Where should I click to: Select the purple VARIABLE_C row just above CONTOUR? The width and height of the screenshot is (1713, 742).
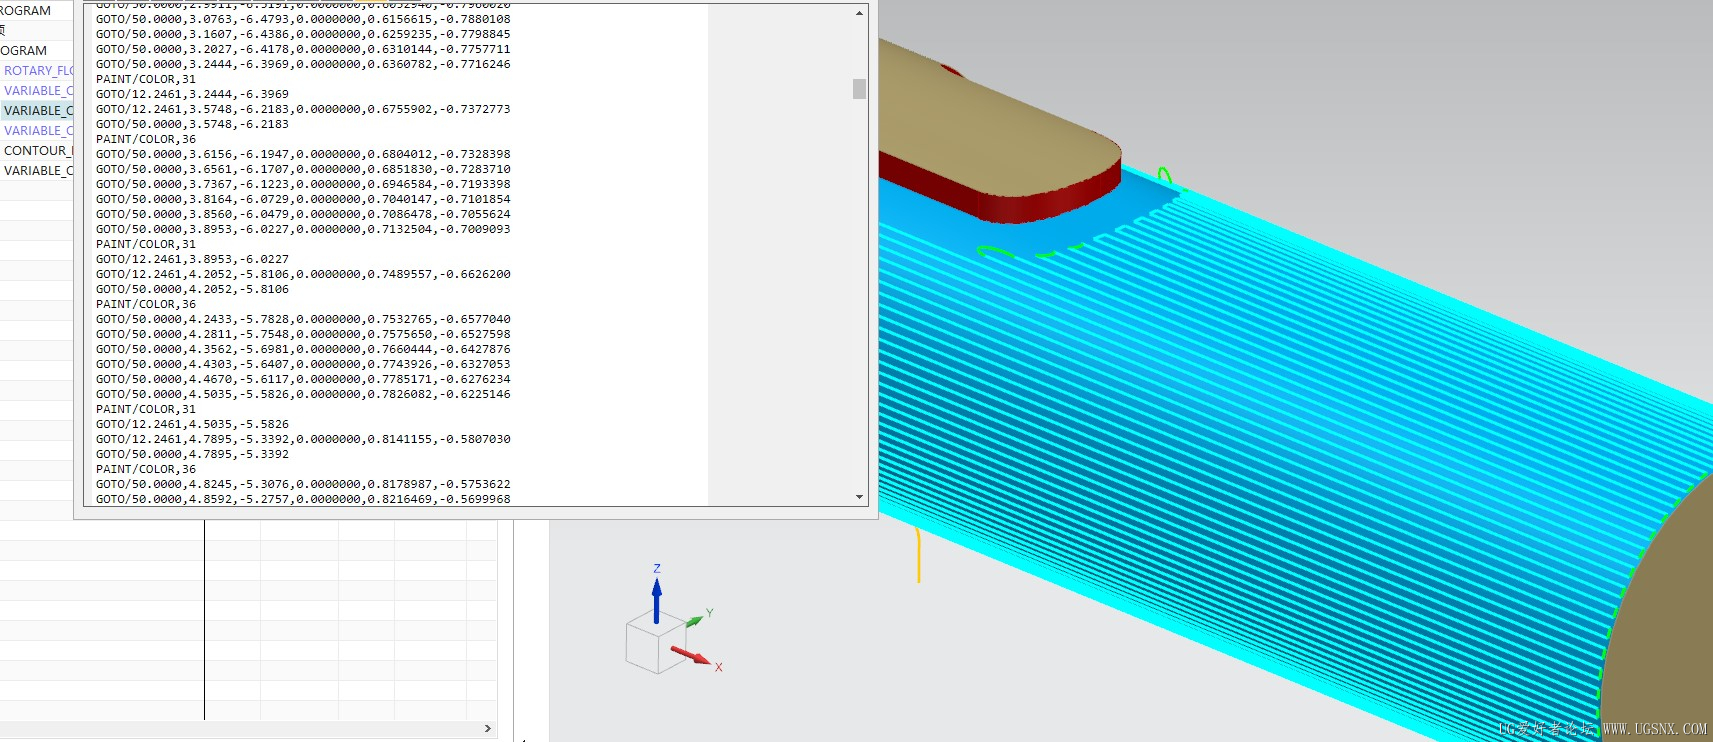(x=38, y=131)
